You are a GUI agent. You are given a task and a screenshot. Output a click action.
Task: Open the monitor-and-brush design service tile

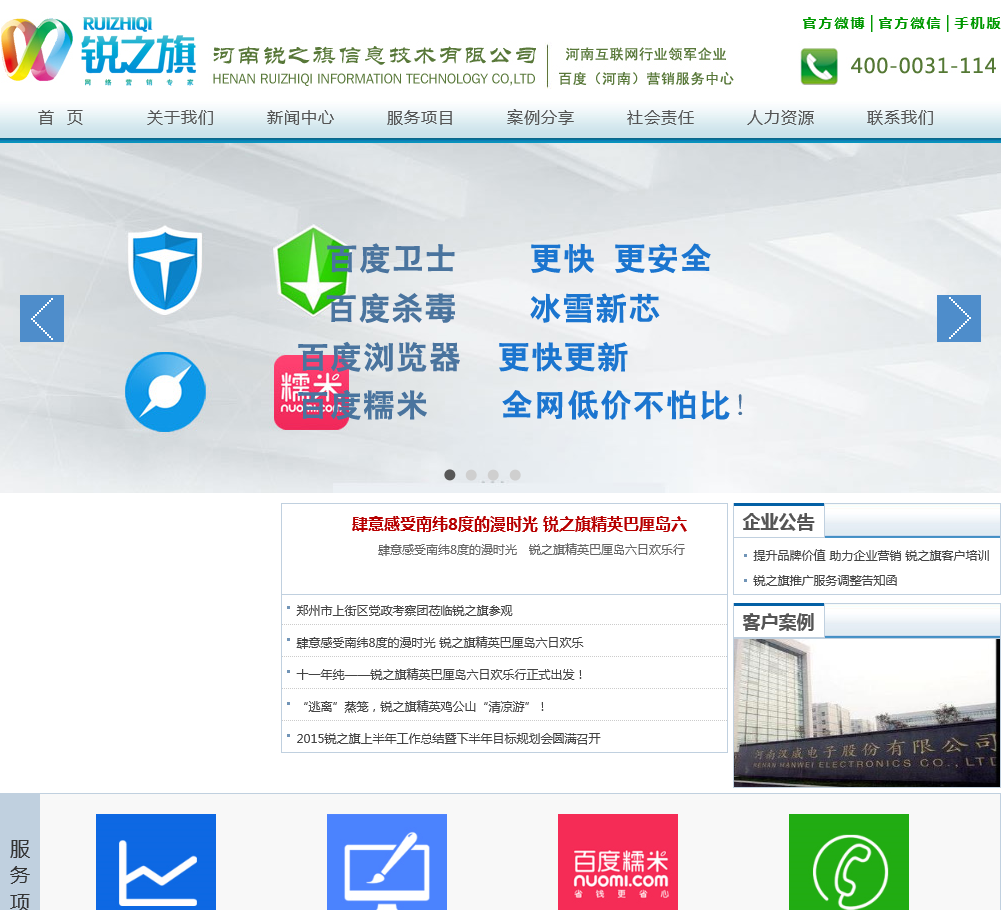point(387,861)
